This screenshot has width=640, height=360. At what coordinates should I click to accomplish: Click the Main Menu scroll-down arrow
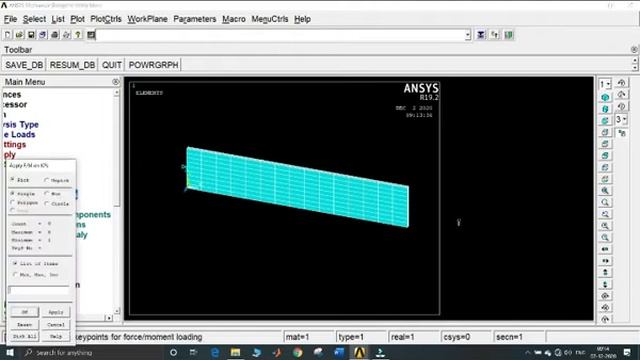point(116,311)
